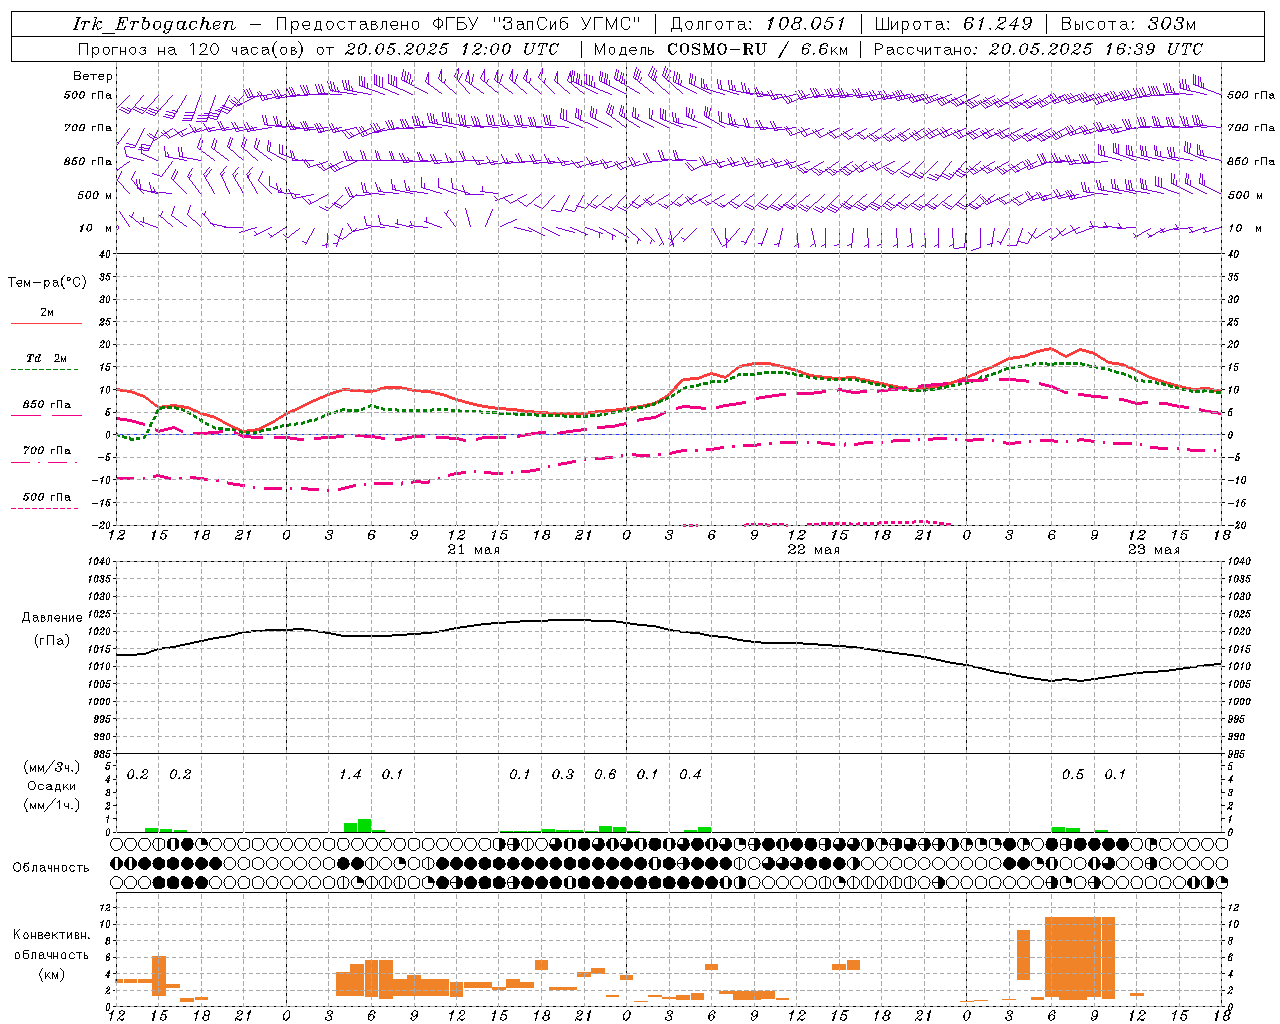Click the 0.4 precipitation total value
This screenshot has width=1280, height=1024.
(690, 774)
